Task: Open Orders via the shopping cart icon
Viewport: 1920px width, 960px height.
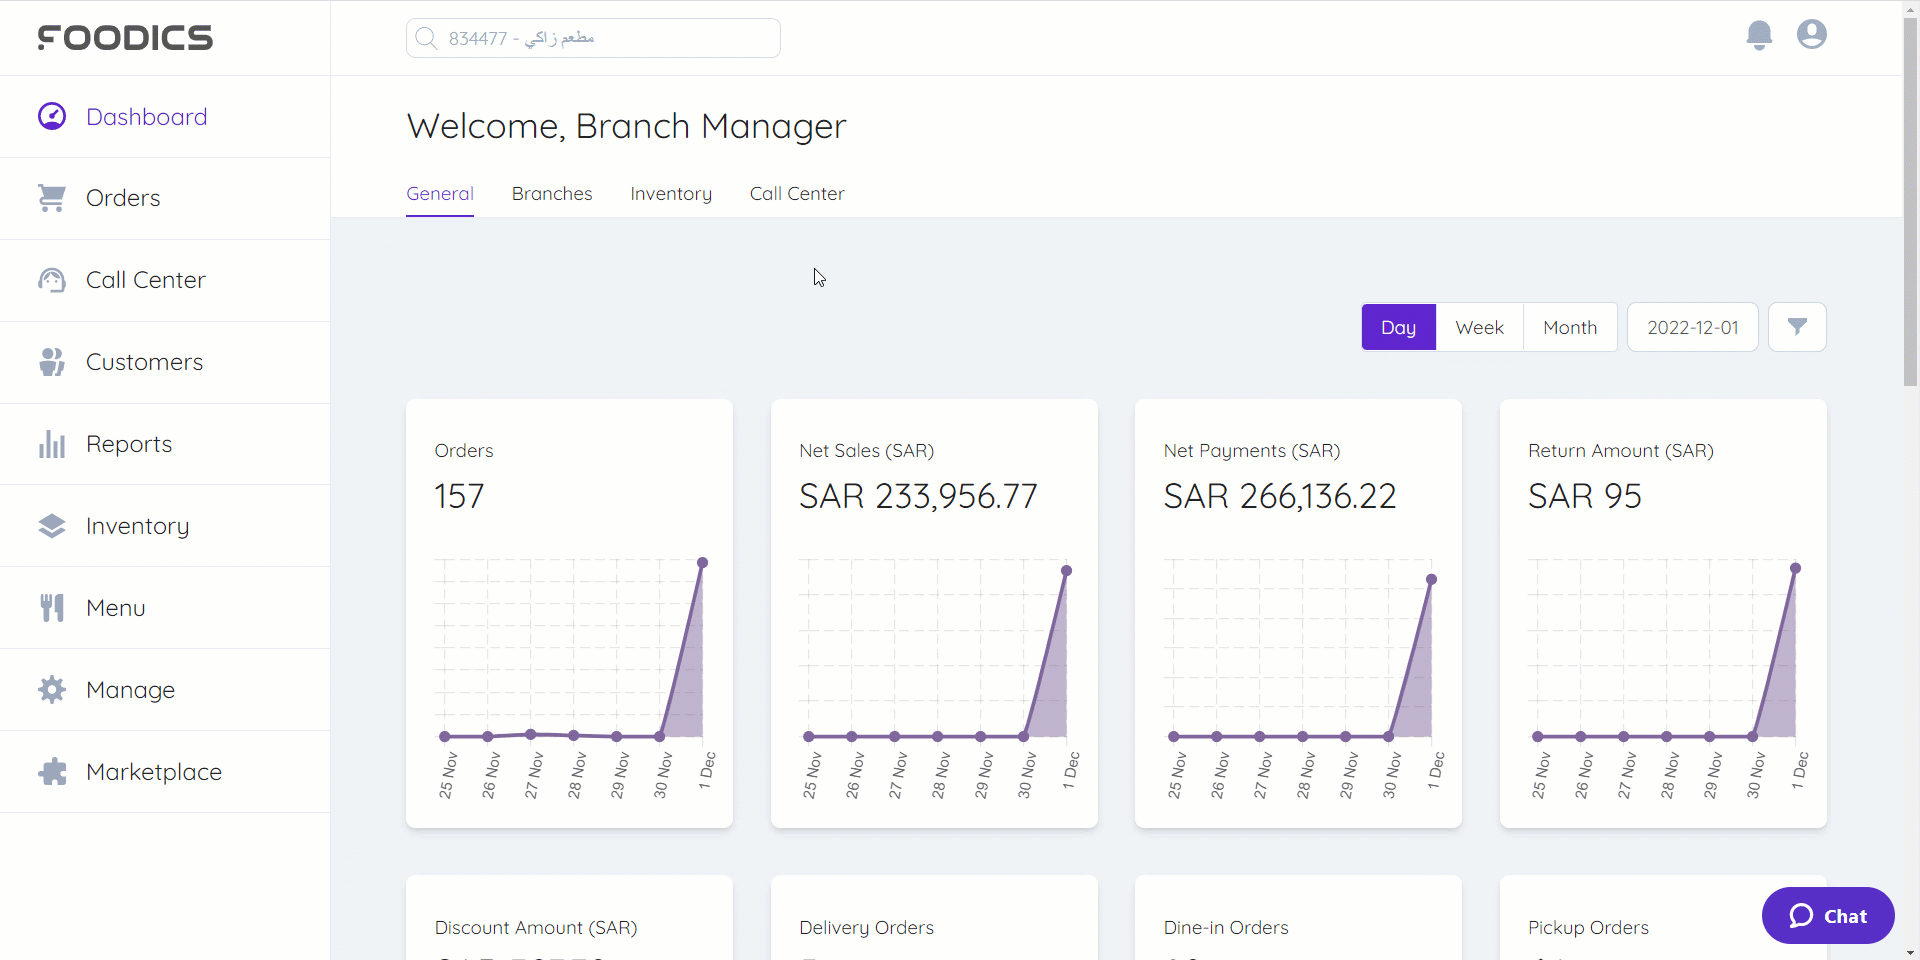Action: pyautogui.click(x=52, y=198)
